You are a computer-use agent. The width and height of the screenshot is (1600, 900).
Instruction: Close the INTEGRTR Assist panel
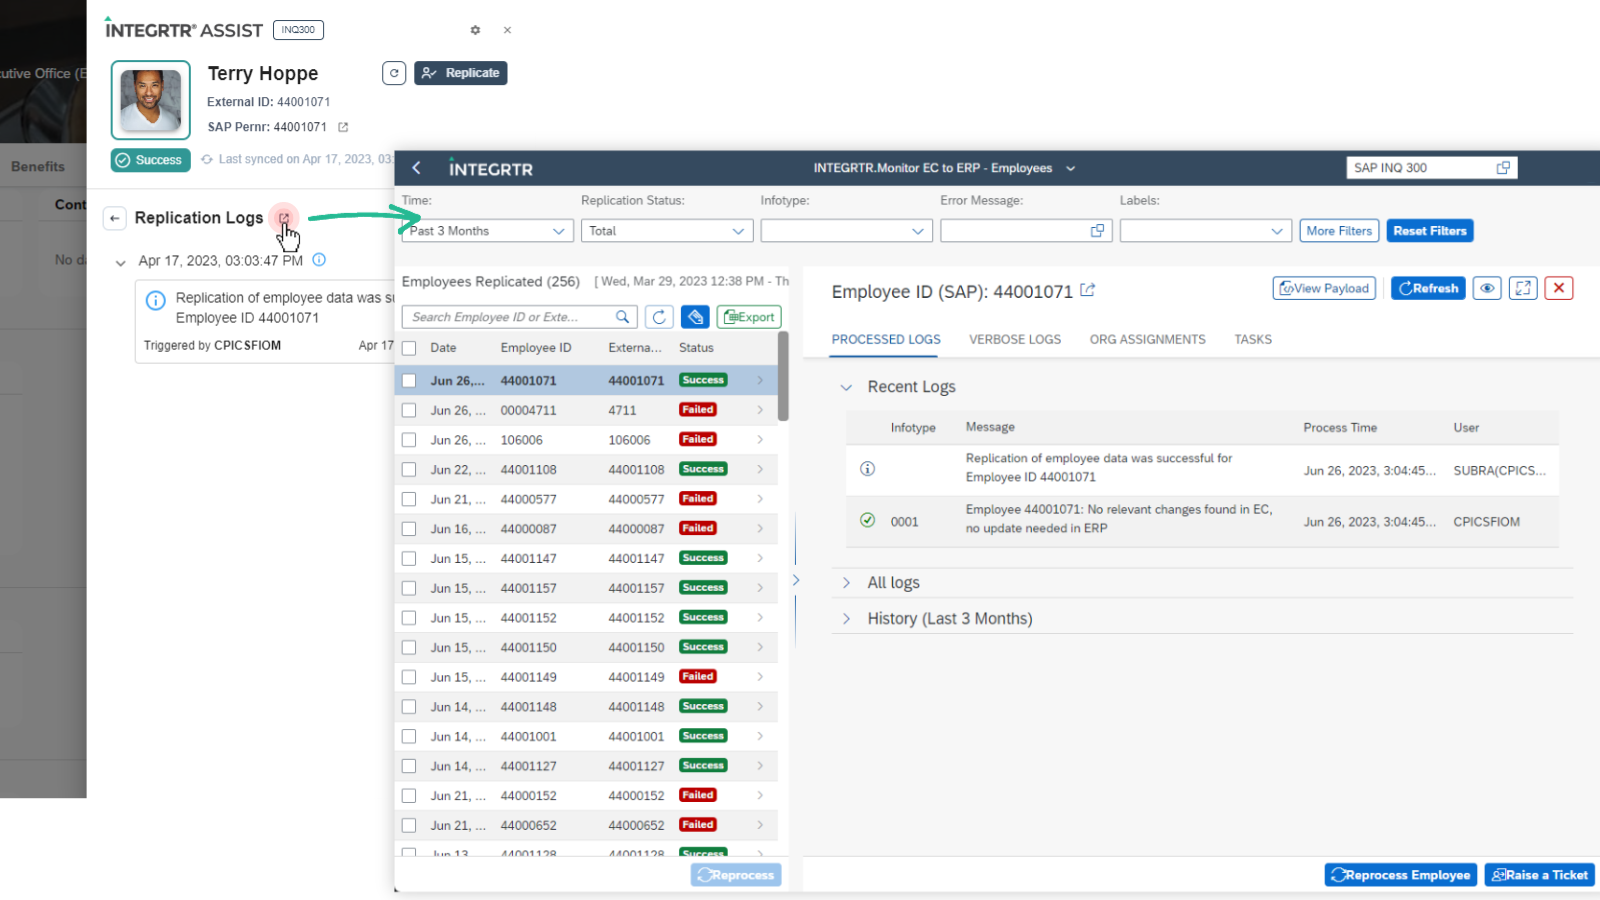pyautogui.click(x=507, y=30)
